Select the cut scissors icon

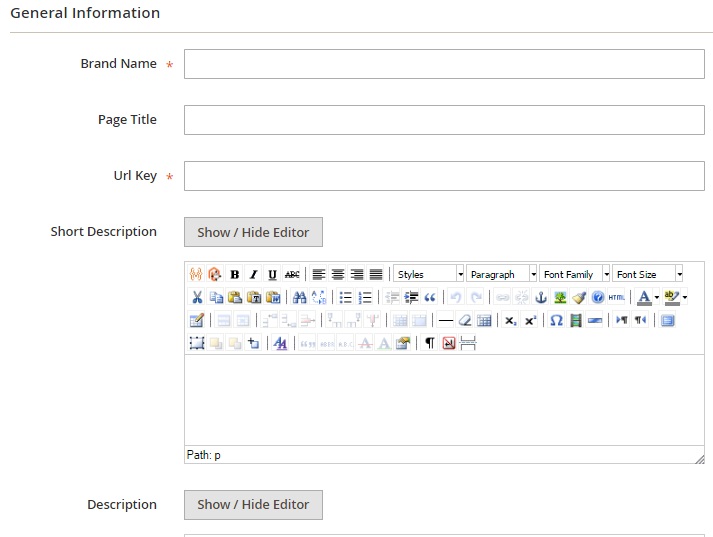coord(197,297)
